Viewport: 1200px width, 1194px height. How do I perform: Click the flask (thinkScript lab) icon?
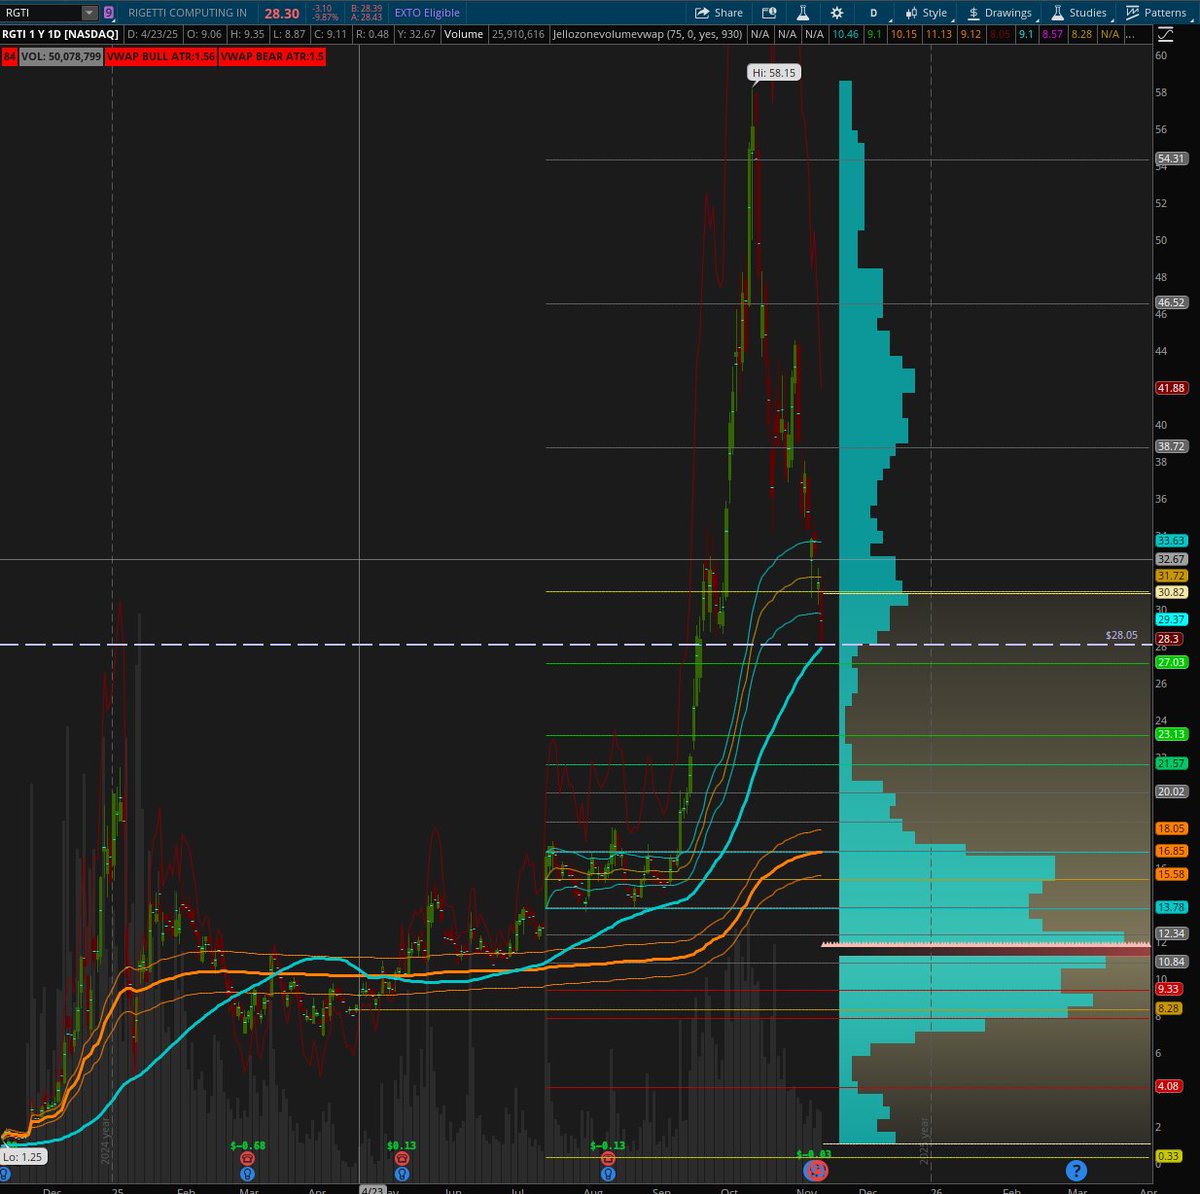click(802, 13)
